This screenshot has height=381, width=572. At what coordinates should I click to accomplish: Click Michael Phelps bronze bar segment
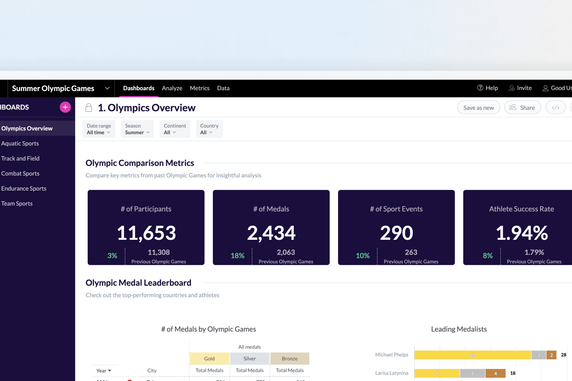(x=552, y=355)
